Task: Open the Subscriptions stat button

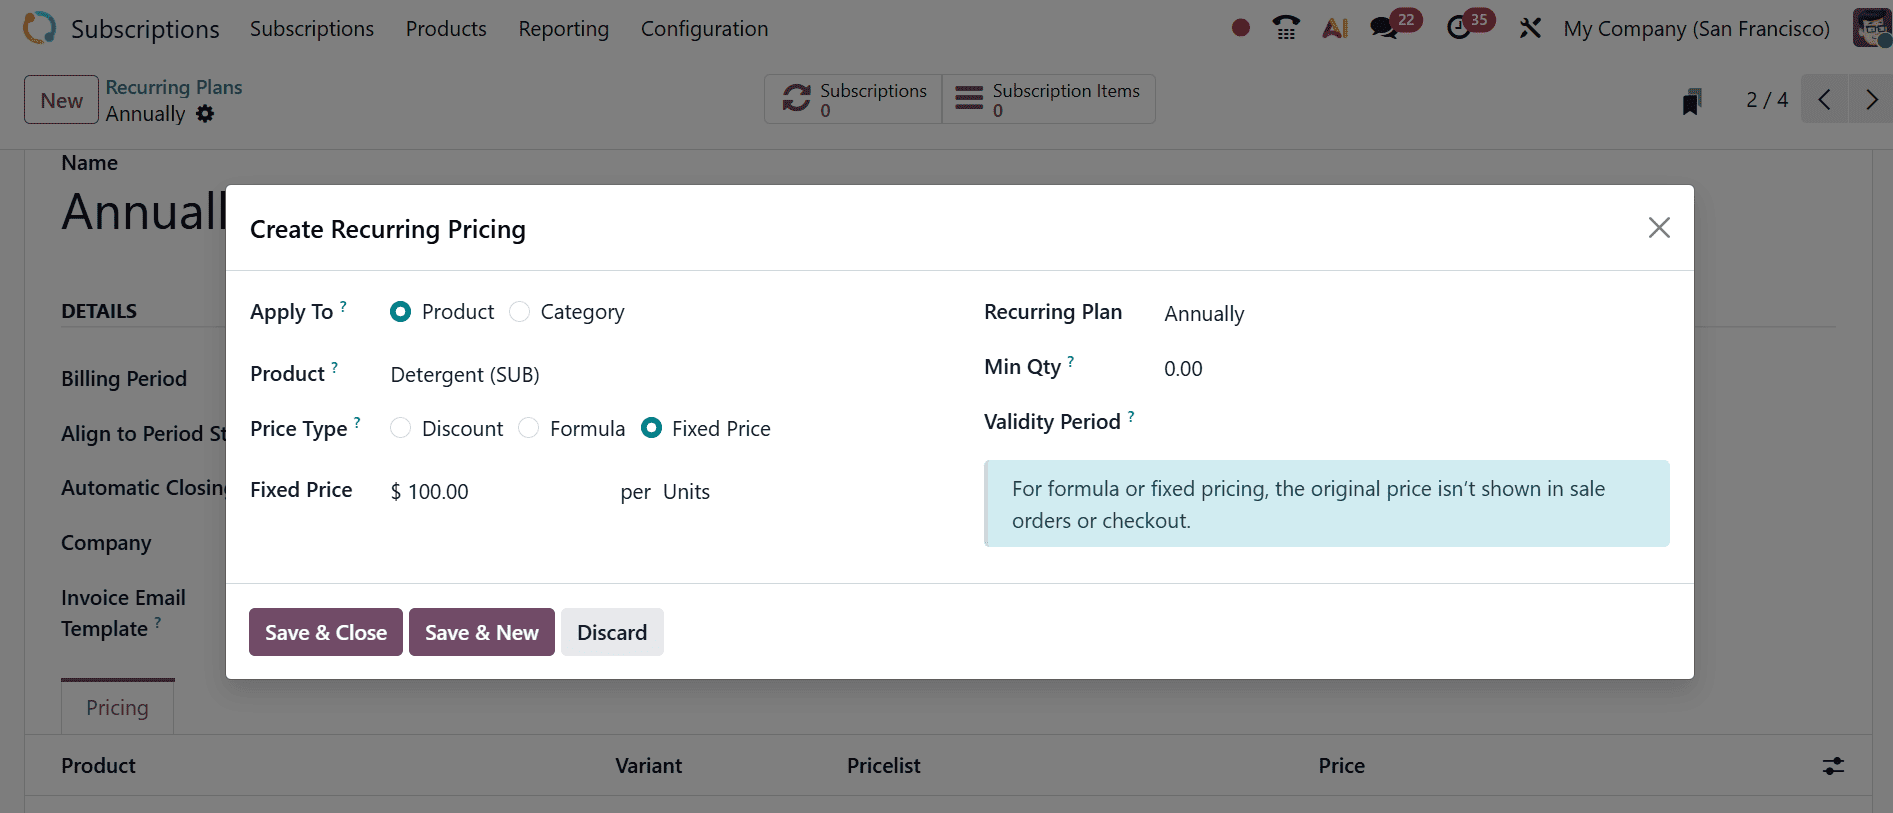Action: pos(853,99)
